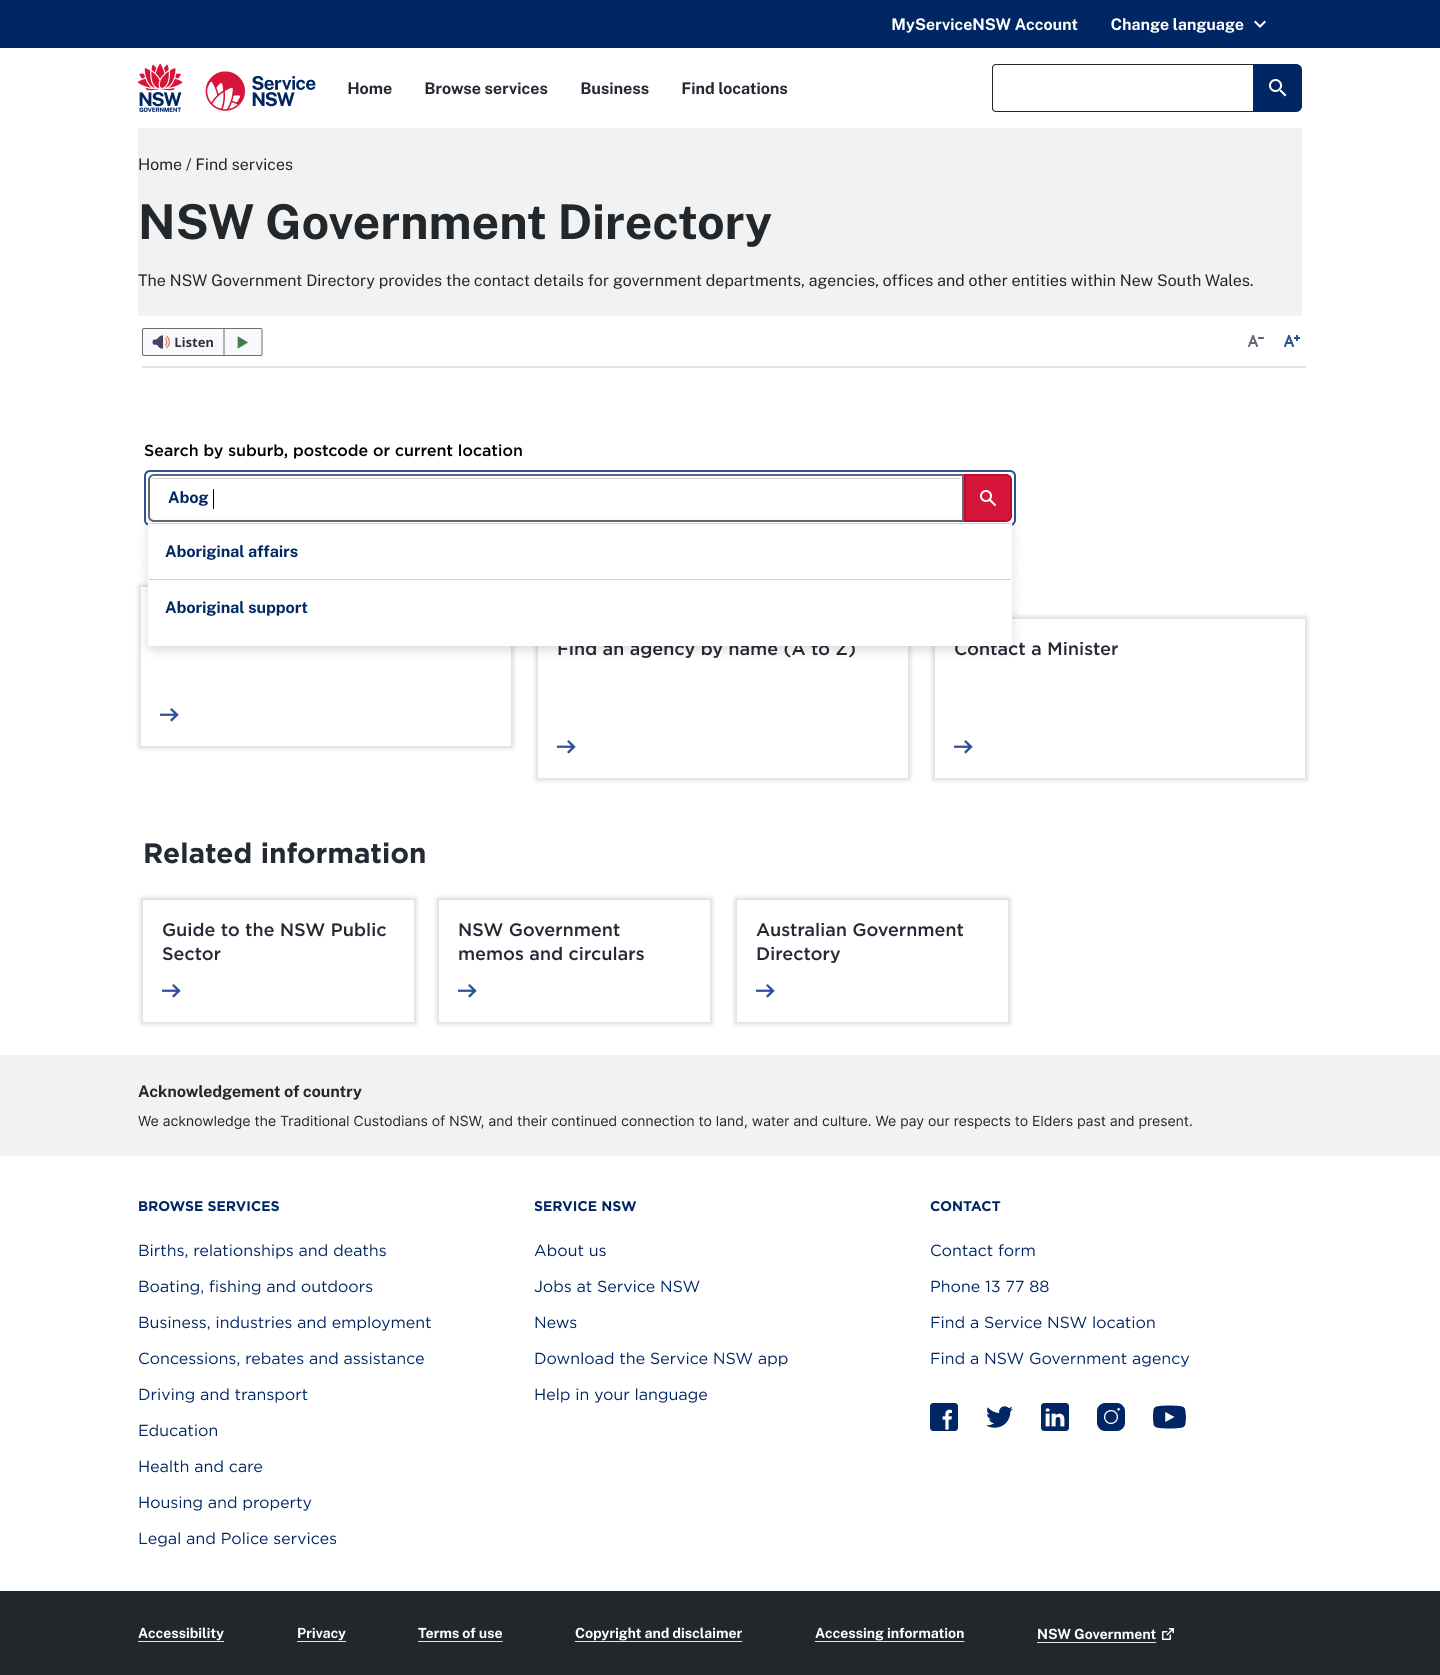Screen dimensions: 1440x1675
Task: Open Guide to the NSW Public Sector card
Action: (x=278, y=961)
